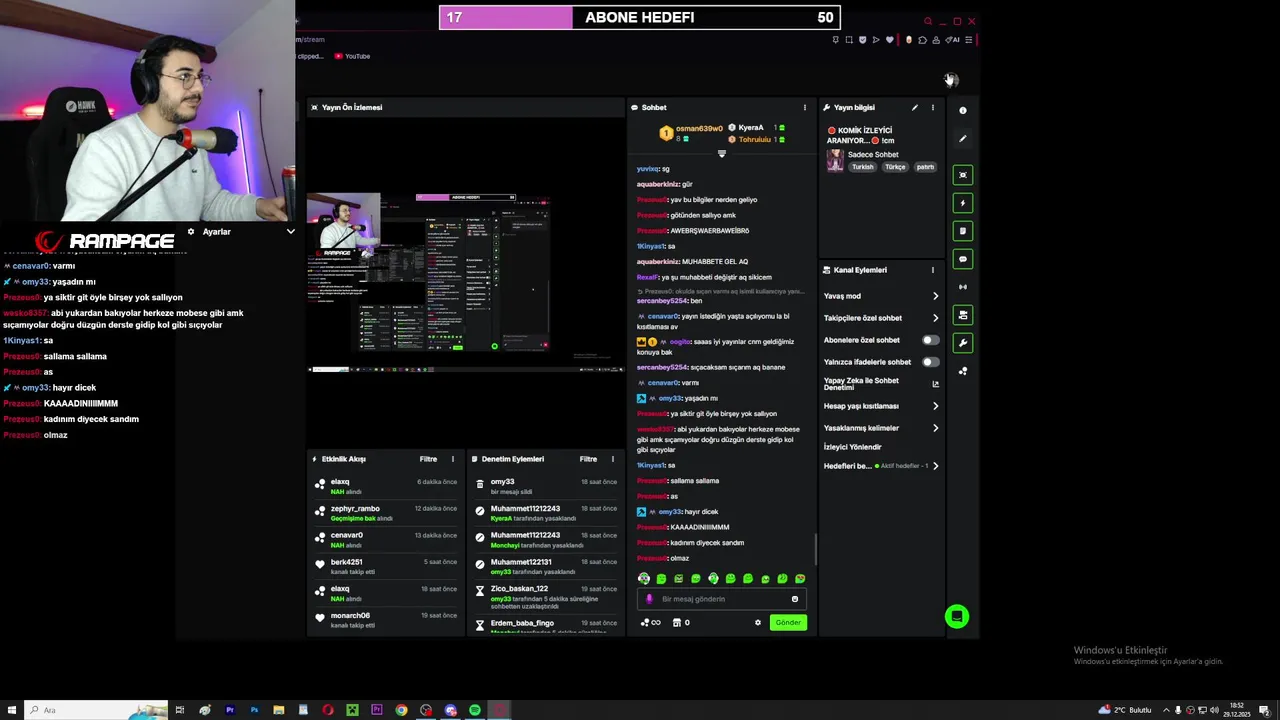
Task: Toggle the lightning activity feed sidebar icon
Action: [x=963, y=203]
